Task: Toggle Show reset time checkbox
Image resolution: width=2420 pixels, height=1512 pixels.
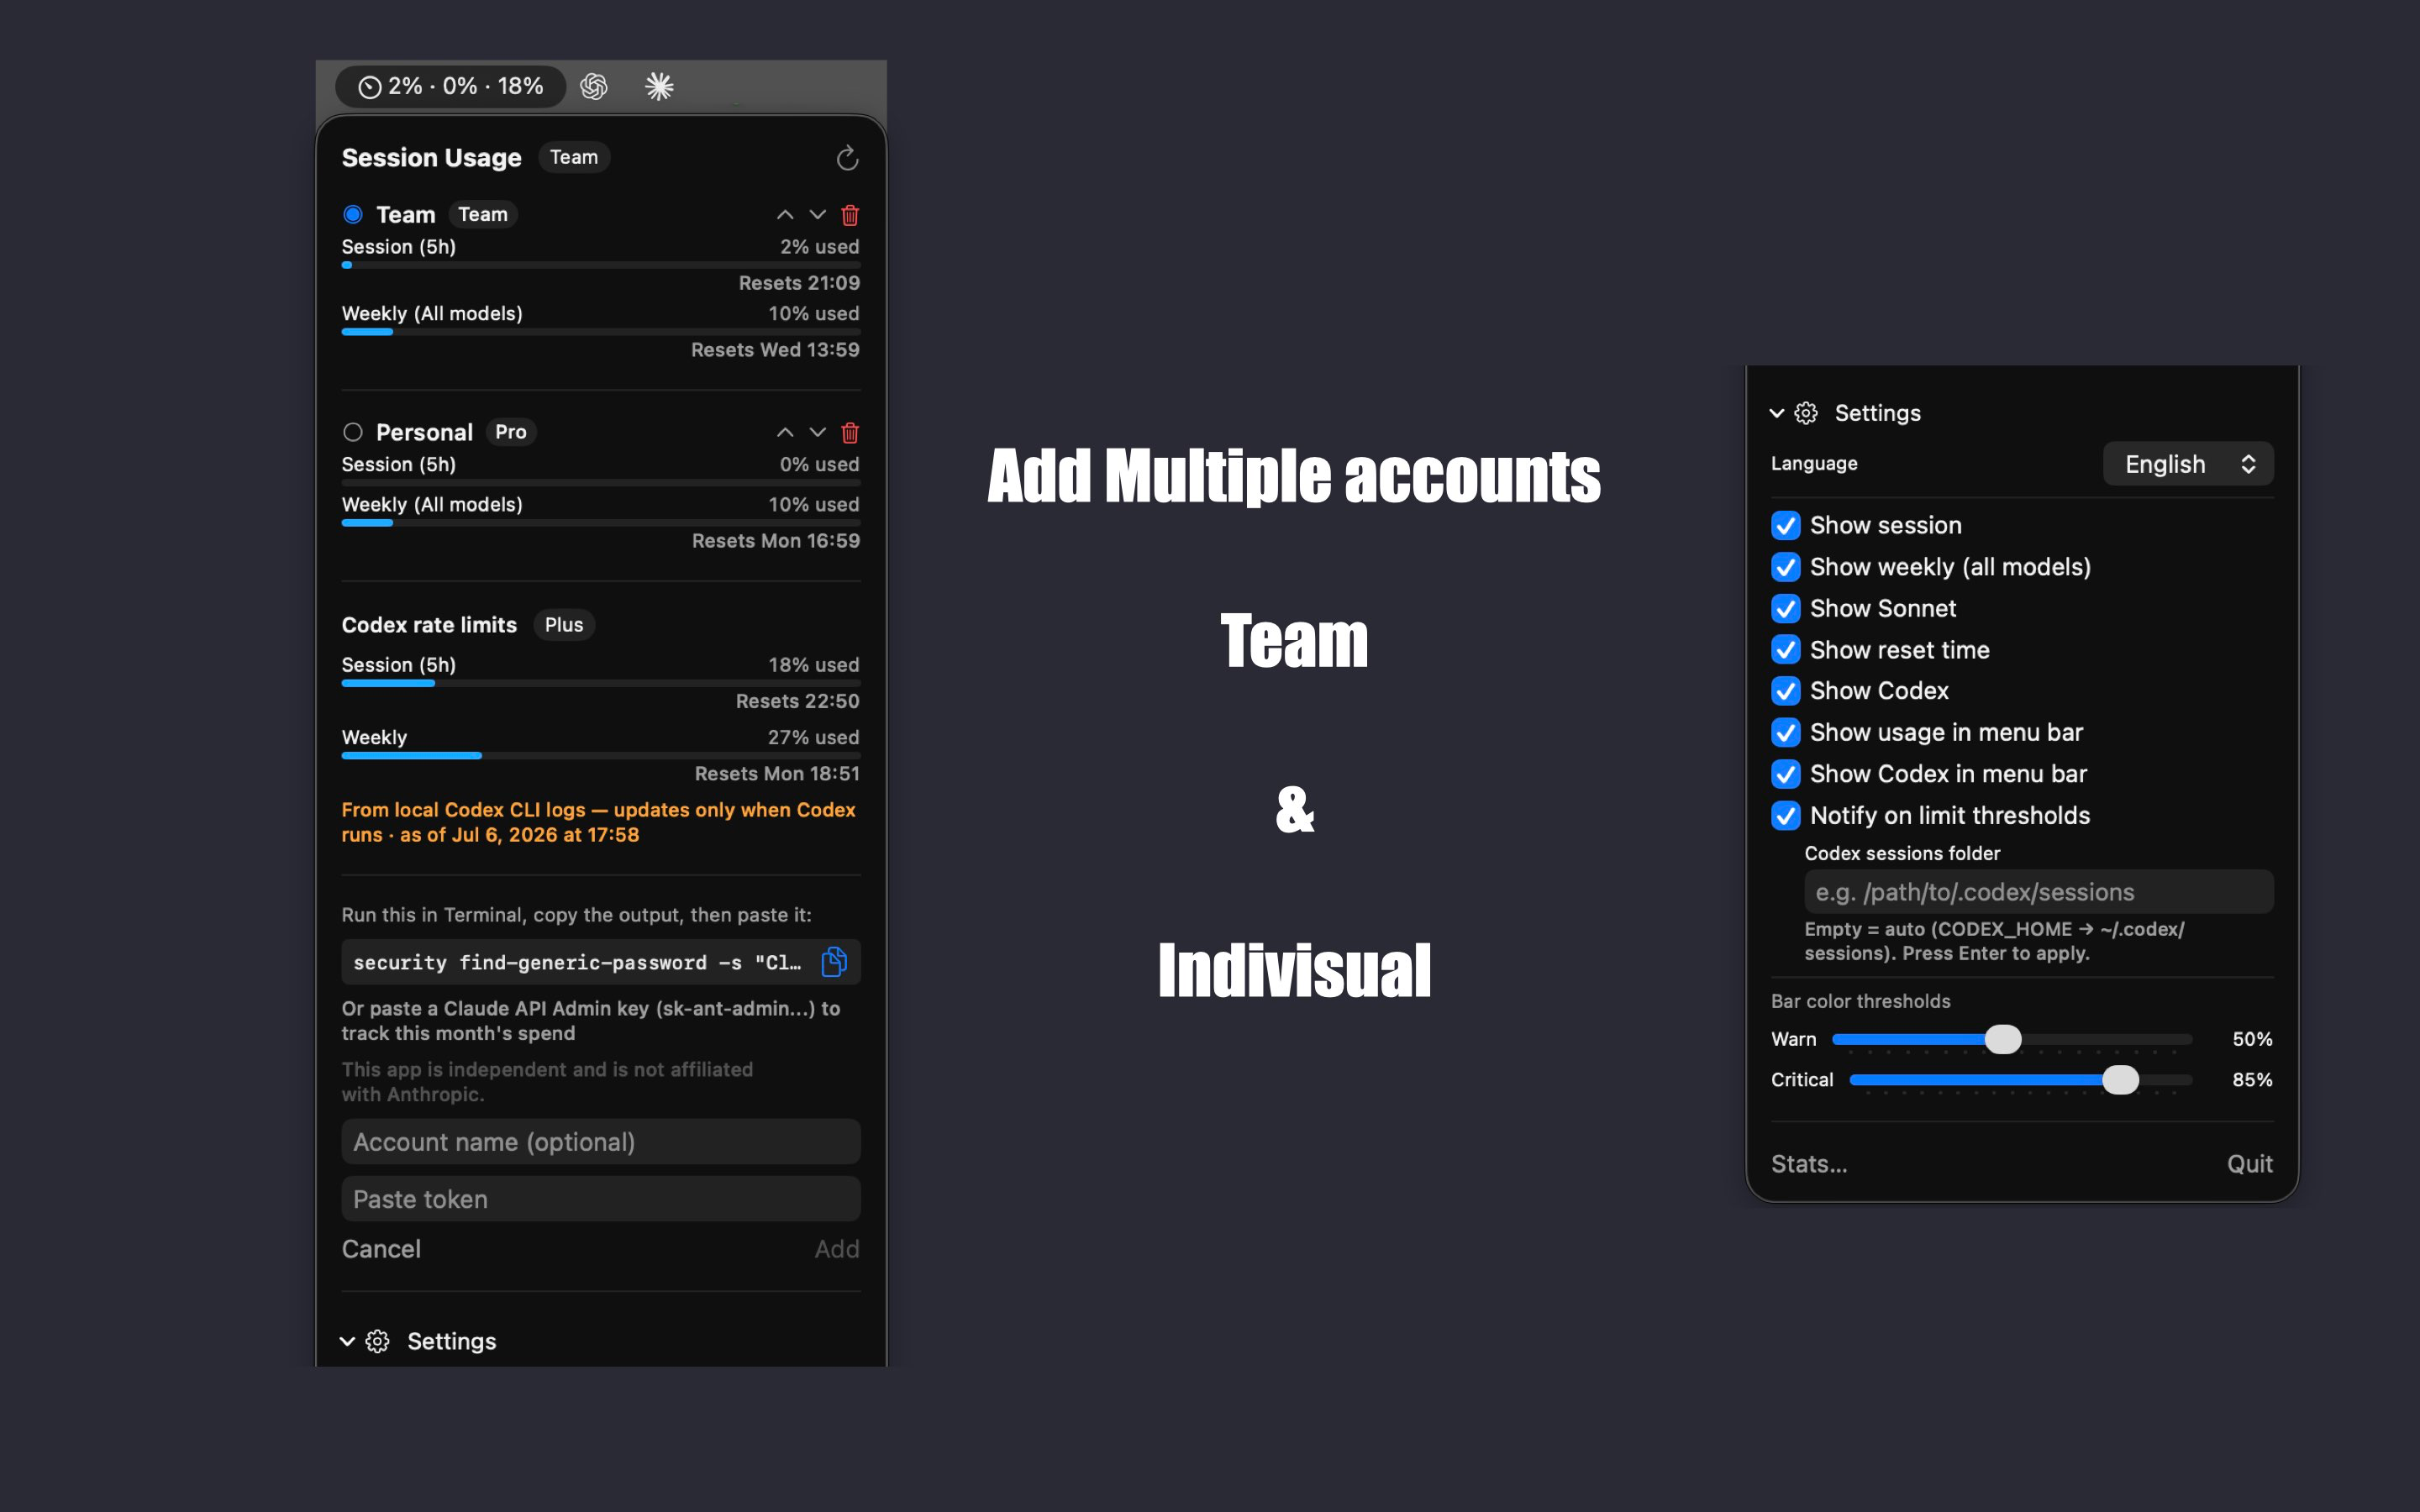Action: pos(1786,650)
